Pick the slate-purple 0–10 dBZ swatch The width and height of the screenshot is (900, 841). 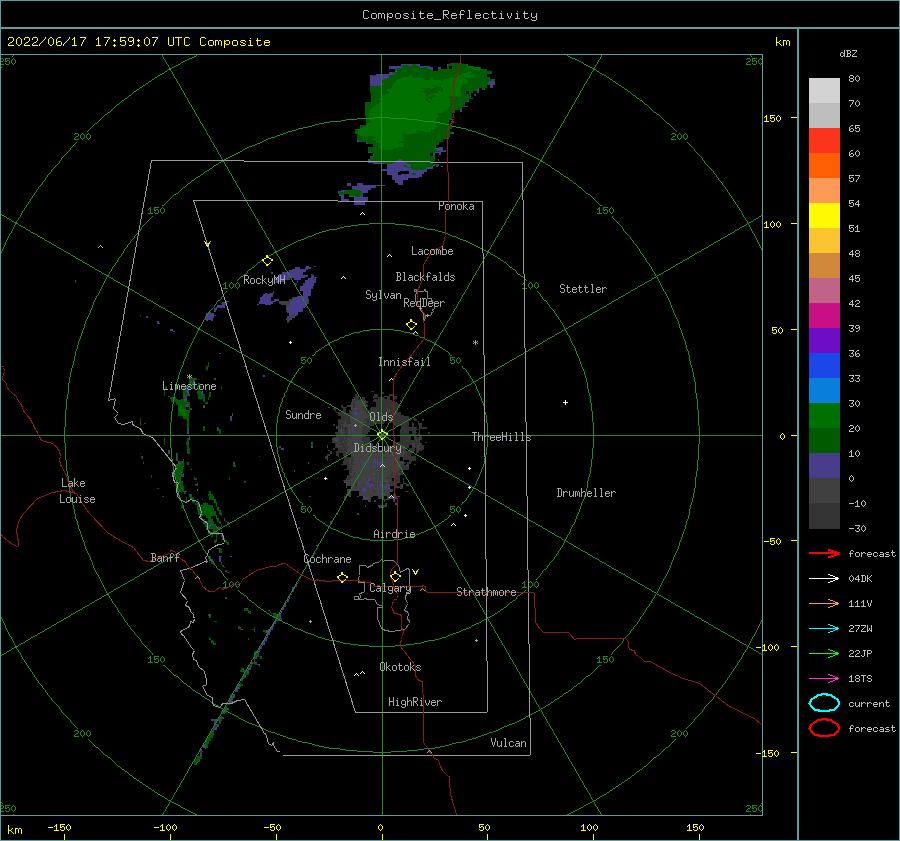coord(824,466)
